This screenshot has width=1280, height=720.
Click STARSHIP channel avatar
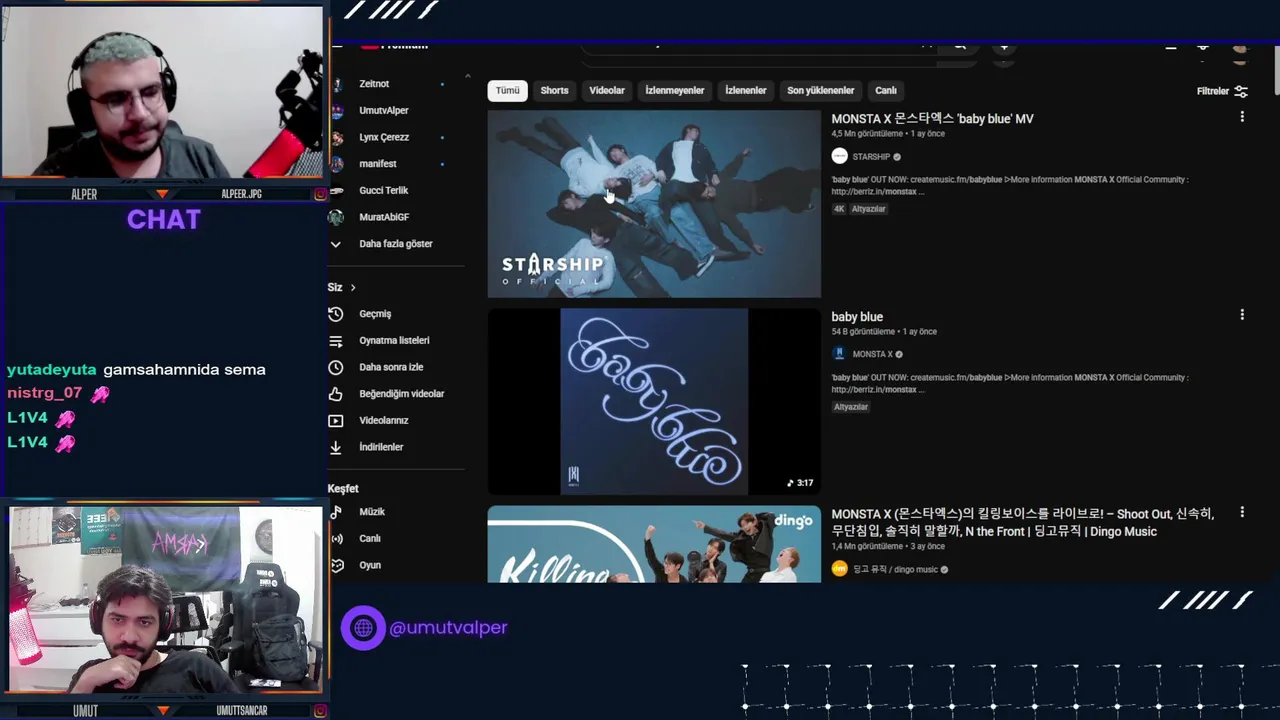(x=840, y=156)
